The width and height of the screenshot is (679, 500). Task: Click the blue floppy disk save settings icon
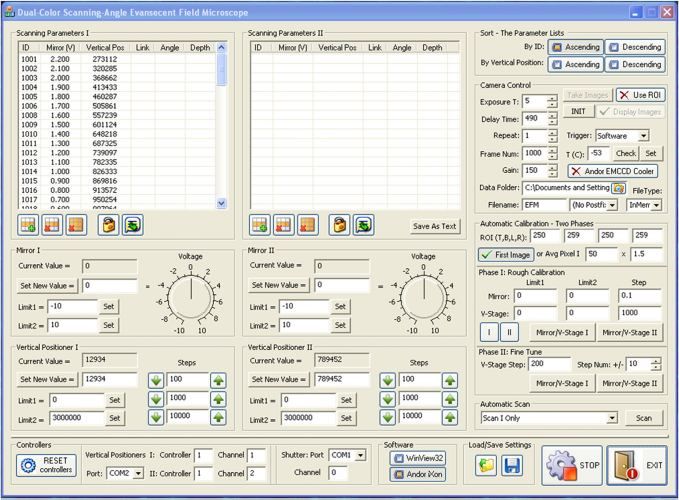(x=512, y=466)
